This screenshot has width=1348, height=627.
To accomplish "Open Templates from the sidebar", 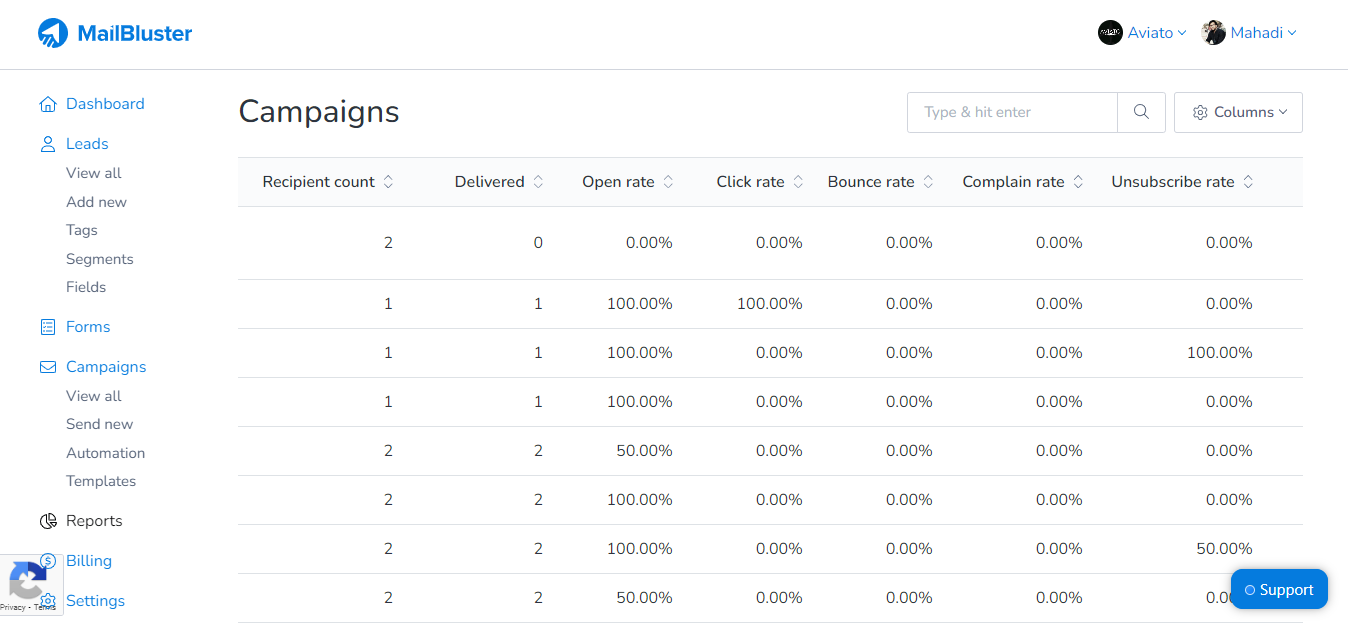I will click(x=101, y=481).
